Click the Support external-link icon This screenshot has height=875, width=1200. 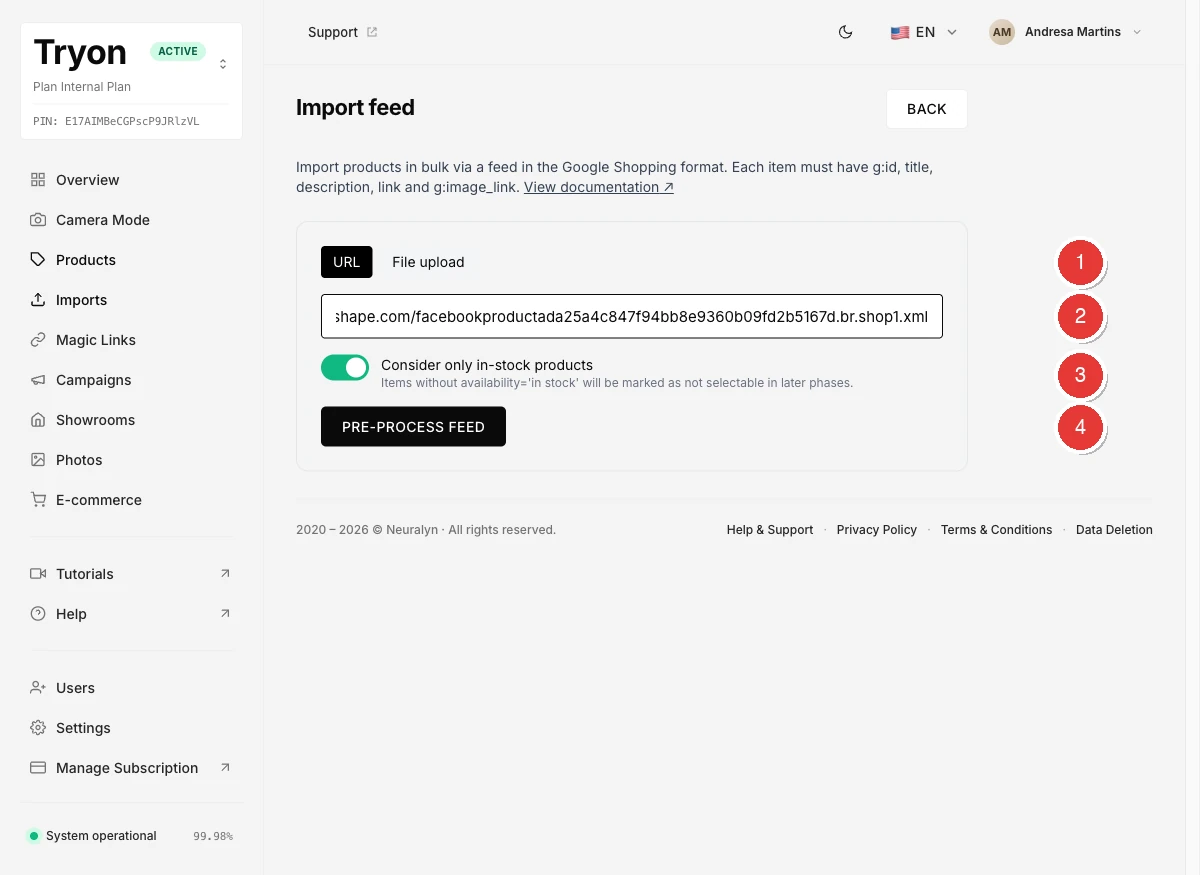372,32
